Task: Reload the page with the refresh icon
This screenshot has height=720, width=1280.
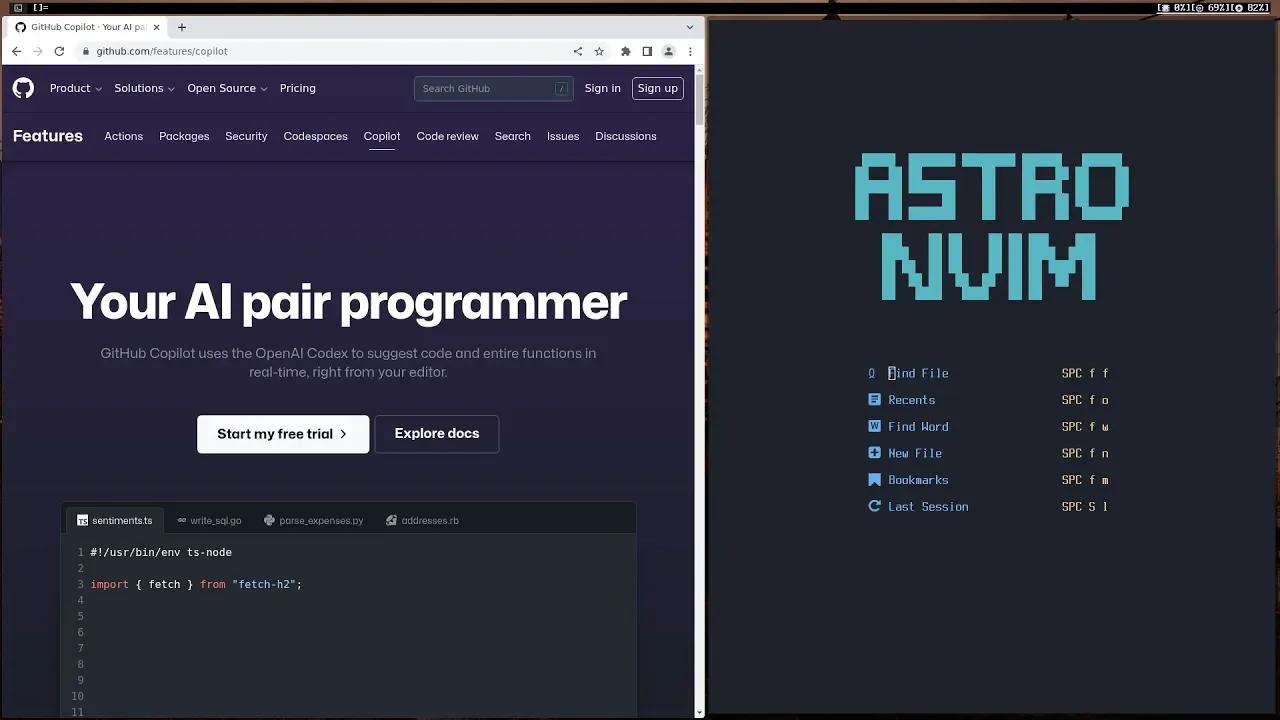Action: (x=59, y=51)
